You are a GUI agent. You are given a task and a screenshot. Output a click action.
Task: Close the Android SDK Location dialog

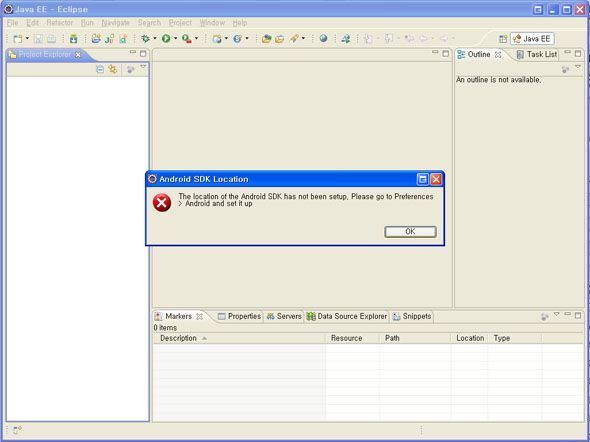tap(436, 179)
